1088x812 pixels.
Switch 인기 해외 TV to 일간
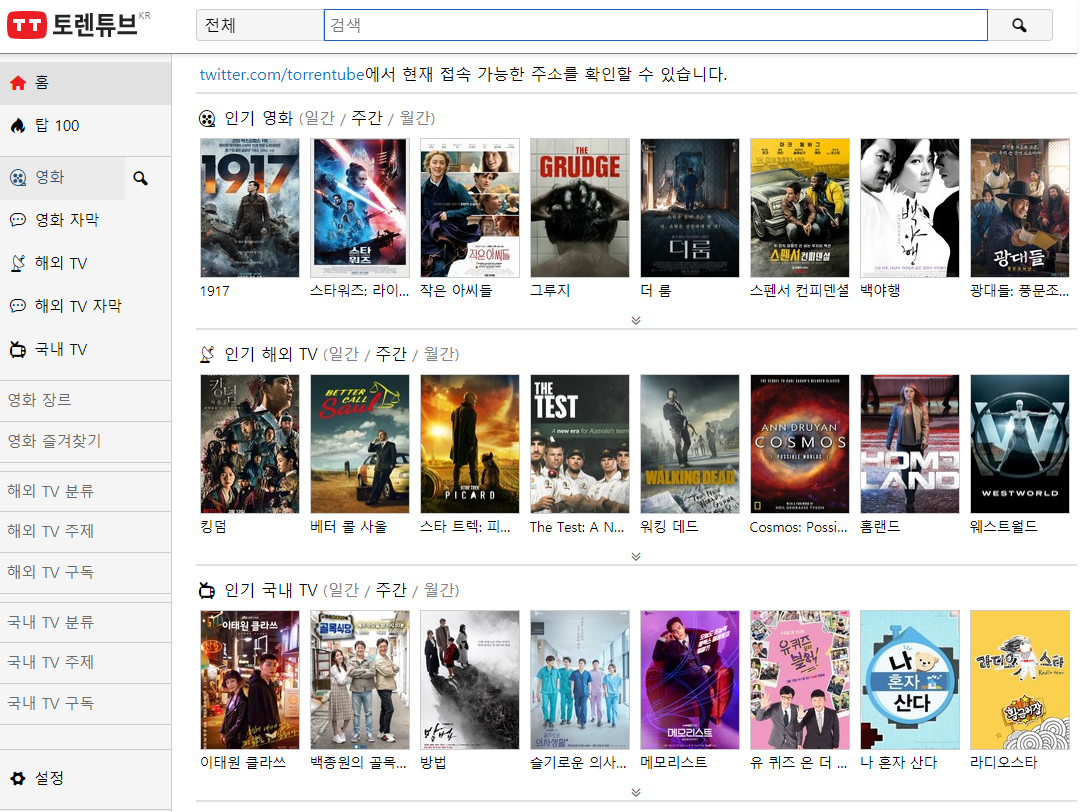click(344, 354)
